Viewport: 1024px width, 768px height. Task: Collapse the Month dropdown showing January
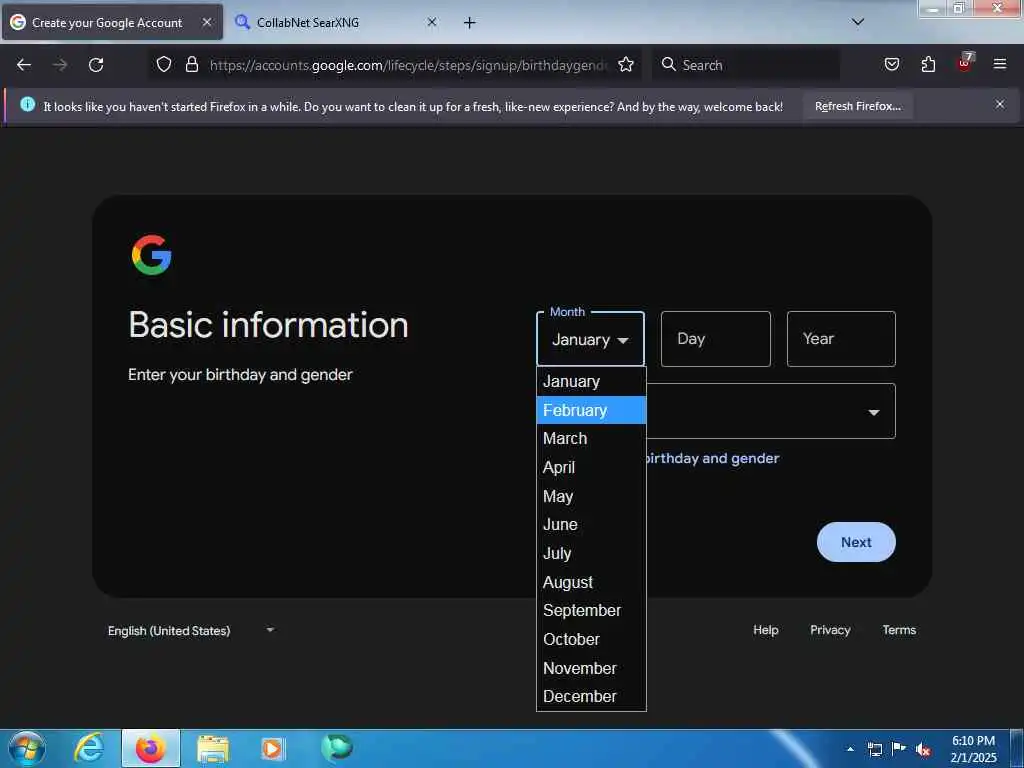coord(590,339)
